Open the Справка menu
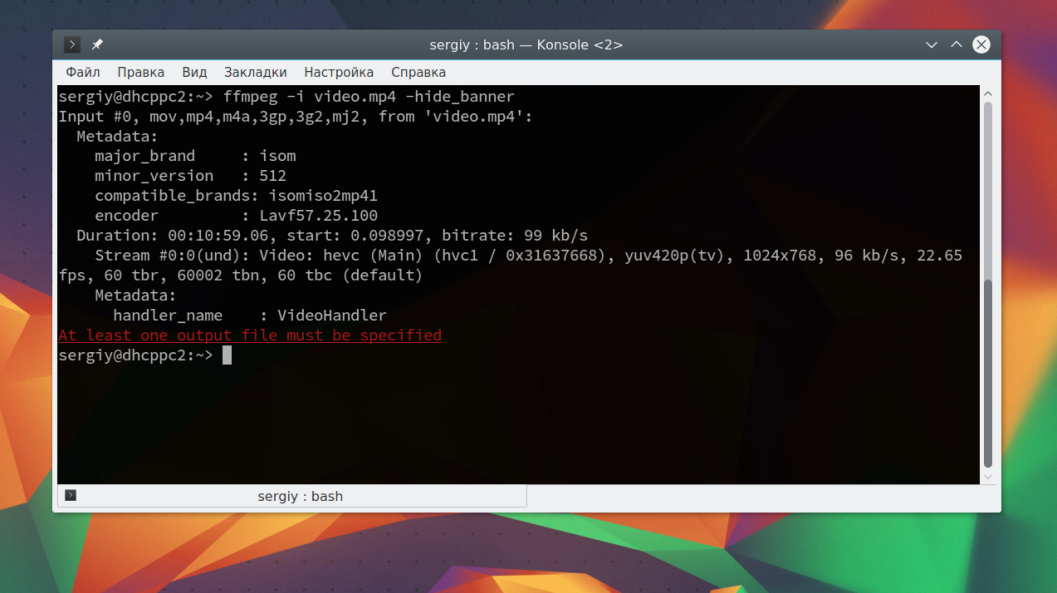The image size is (1057, 593). [418, 72]
